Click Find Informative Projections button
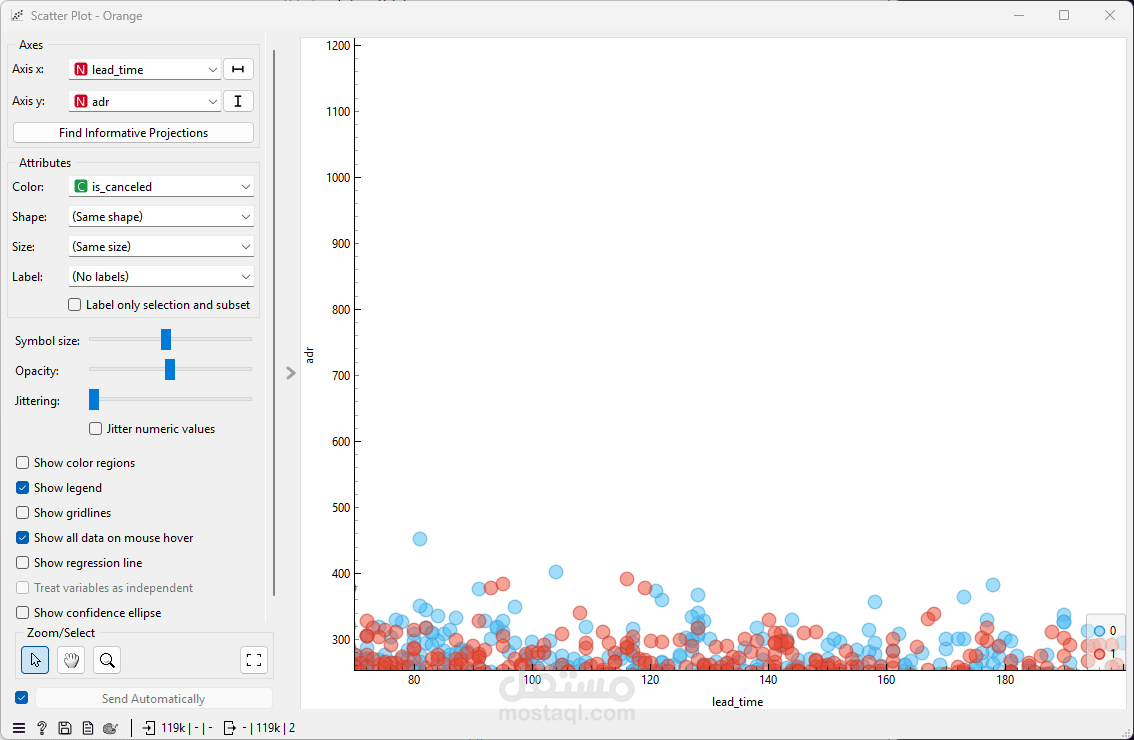The height and width of the screenshot is (740, 1134). click(x=133, y=132)
